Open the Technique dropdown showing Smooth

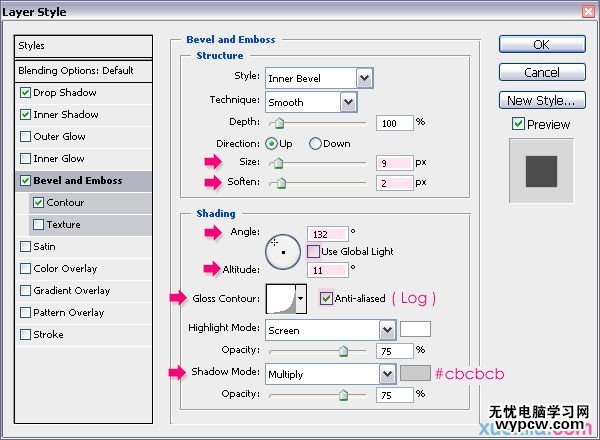tap(311, 102)
